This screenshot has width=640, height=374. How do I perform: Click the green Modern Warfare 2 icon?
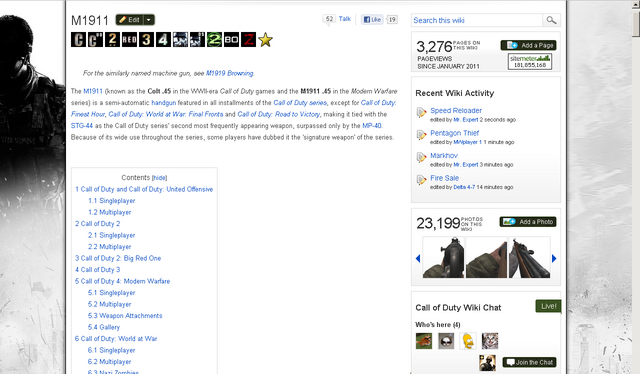pos(214,40)
